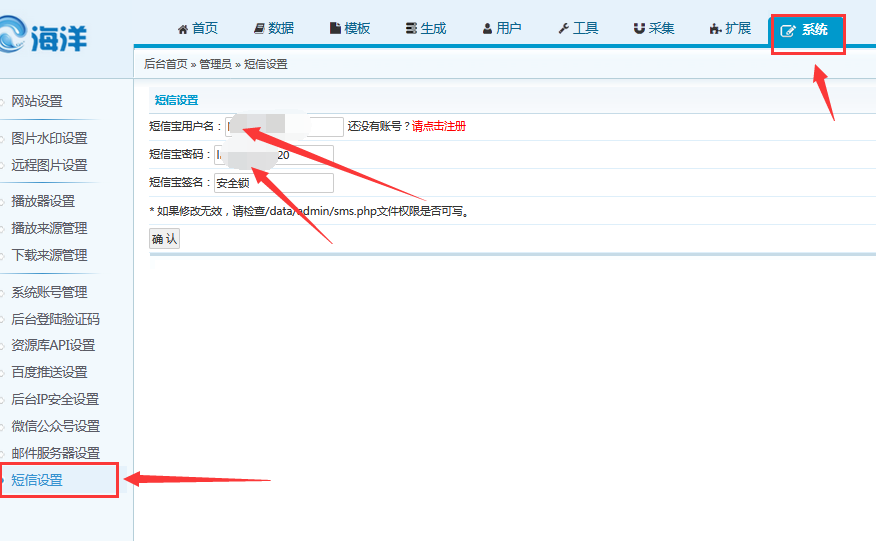This screenshot has width=876, height=541.
Task: Open 网站设置 in the sidebar
Action: [37, 101]
